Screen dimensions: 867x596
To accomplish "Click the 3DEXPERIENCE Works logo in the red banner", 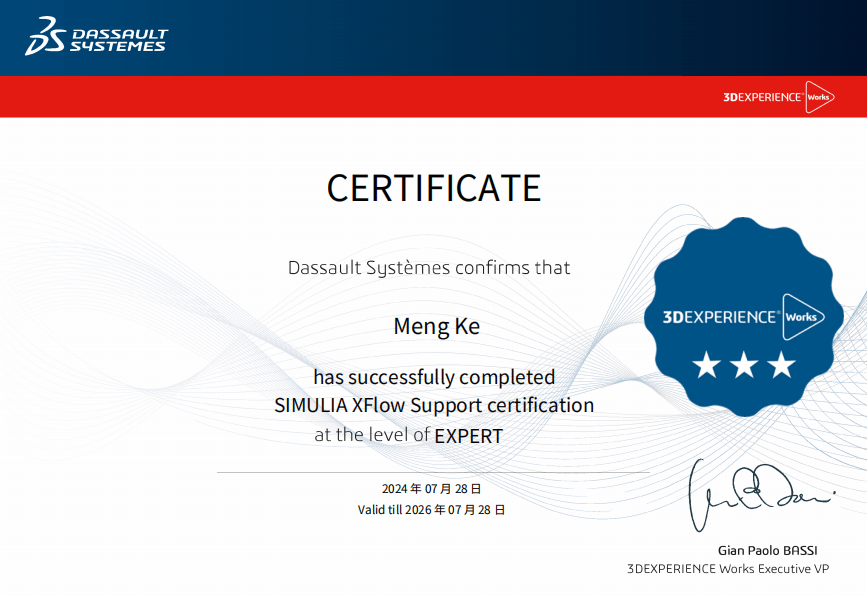I will click(x=779, y=97).
